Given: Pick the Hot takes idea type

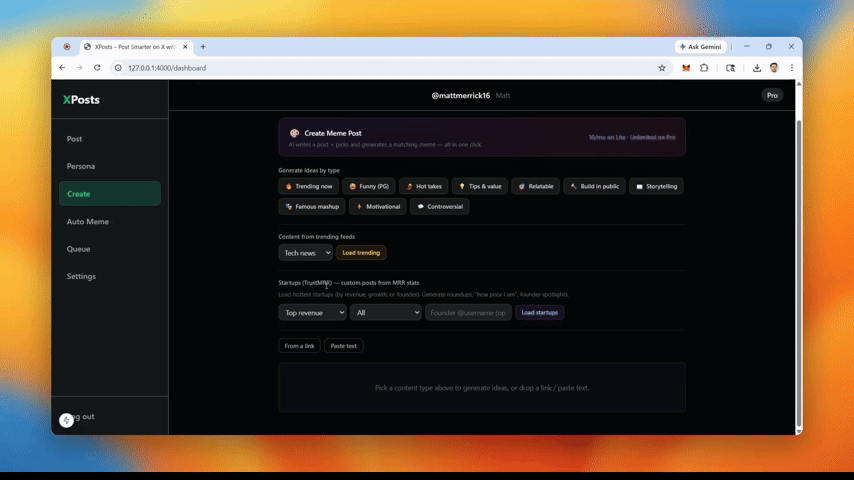Looking at the screenshot, I should point(423,186).
